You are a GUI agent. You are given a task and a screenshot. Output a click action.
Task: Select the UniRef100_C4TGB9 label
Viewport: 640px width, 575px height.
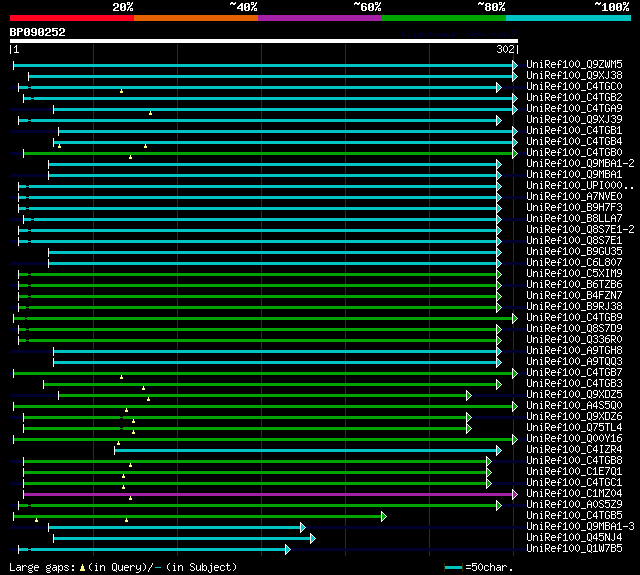tap(574, 318)
